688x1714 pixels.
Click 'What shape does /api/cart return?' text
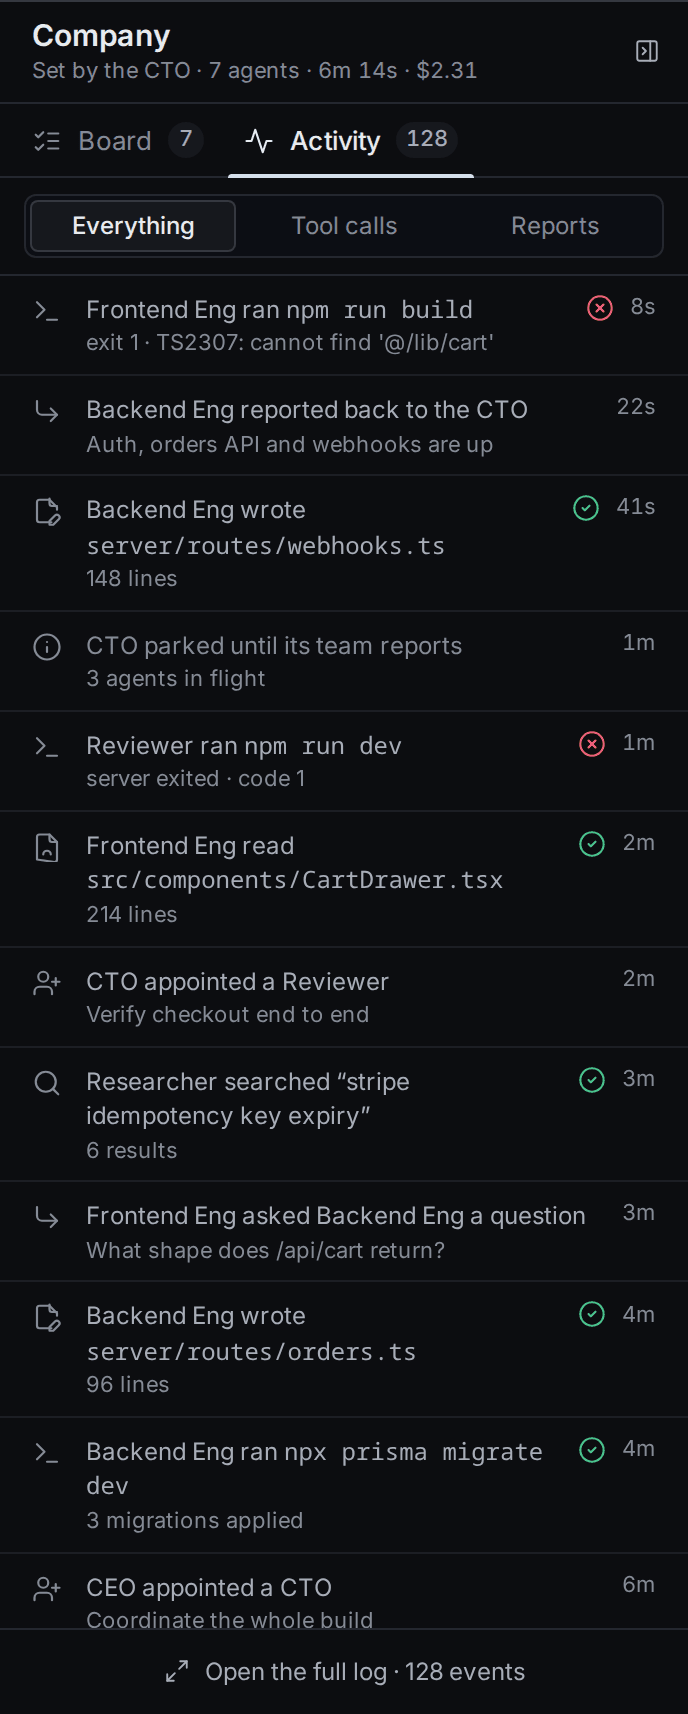(x=266, y=1250)
